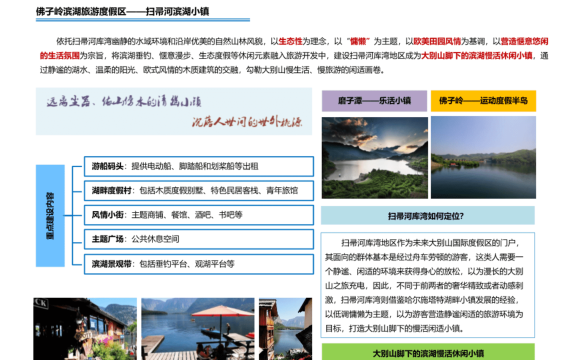Select the blue 重点建设内容 vertical block

pyautogui.click(x=50, y=216)
